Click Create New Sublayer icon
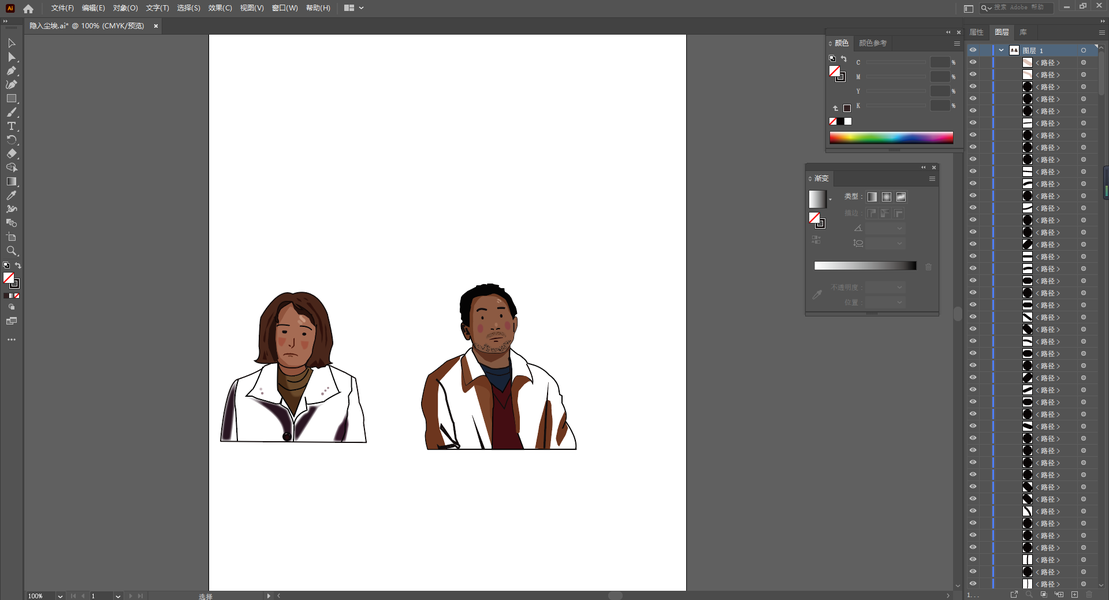 pyautogui.click(x=1058, y=594)
